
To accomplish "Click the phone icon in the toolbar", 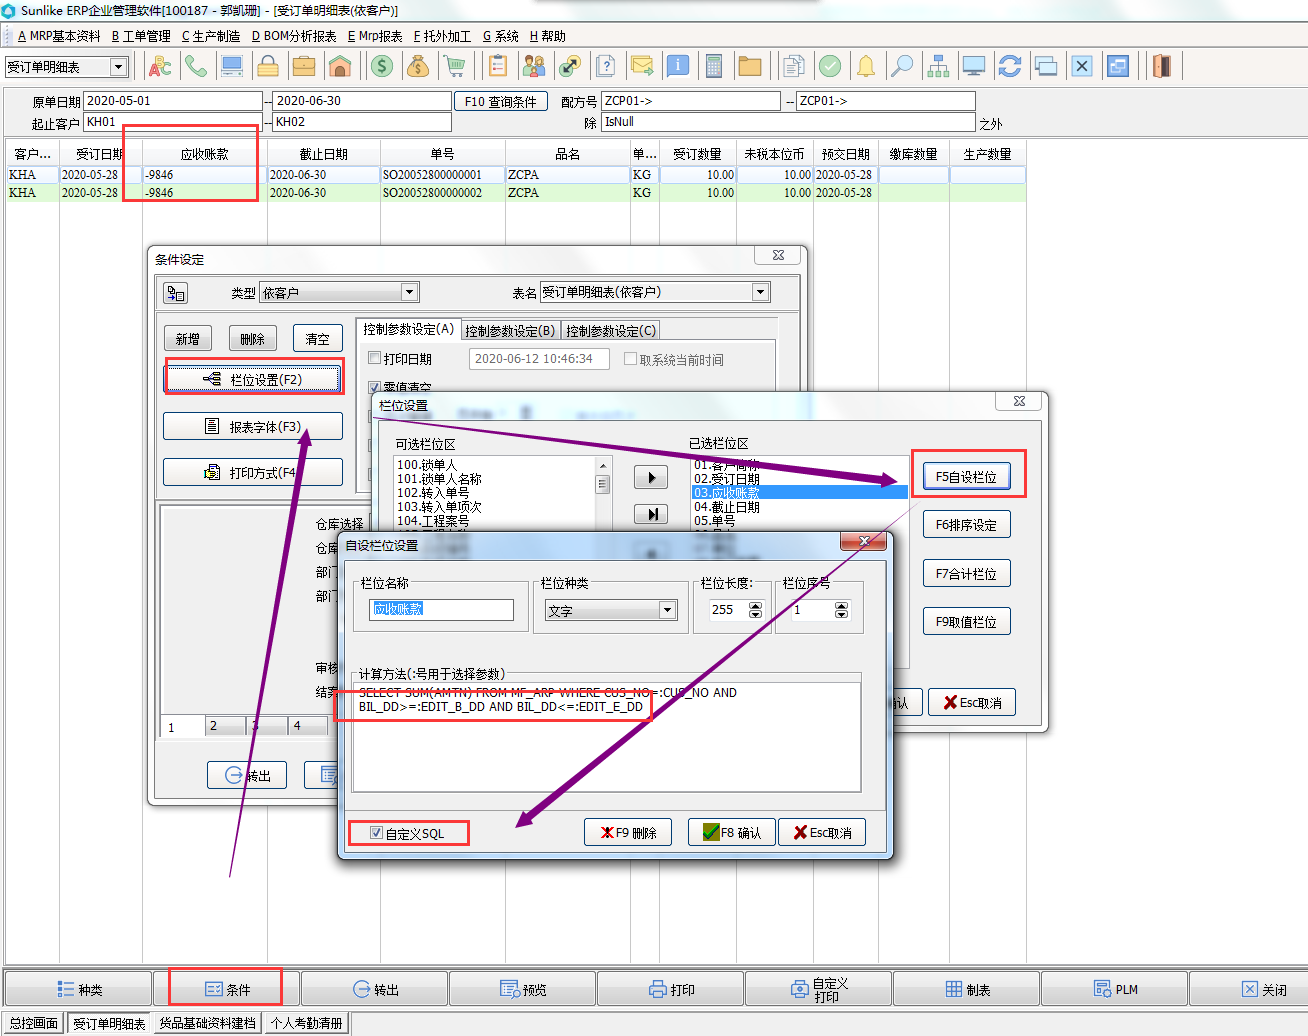I will click(196, 67).
